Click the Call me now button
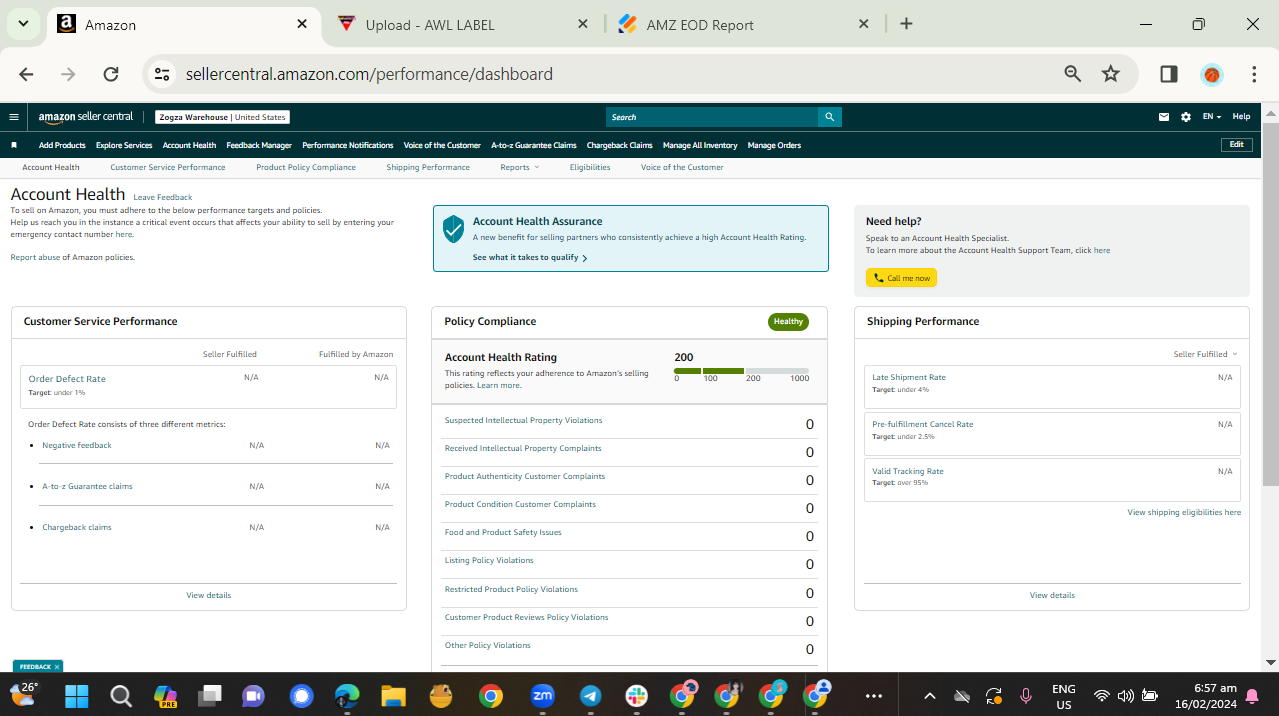The height and width of the screenshot is (716, 1279). [x=901, y=278]
